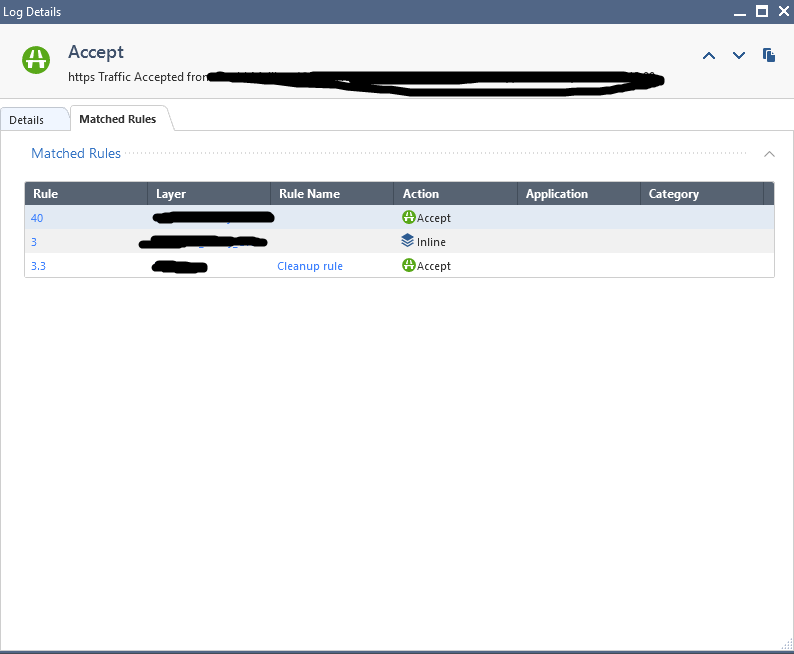Maximize the Log Details window

tap(761, 11)
